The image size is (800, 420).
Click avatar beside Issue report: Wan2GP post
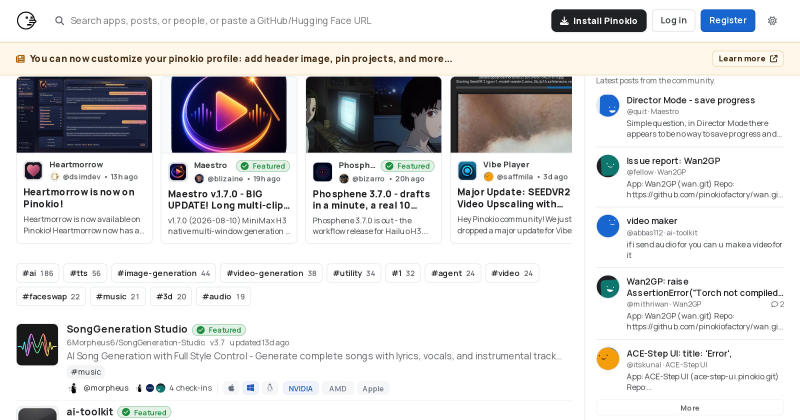pyautogui.click(x=608, y=166)
